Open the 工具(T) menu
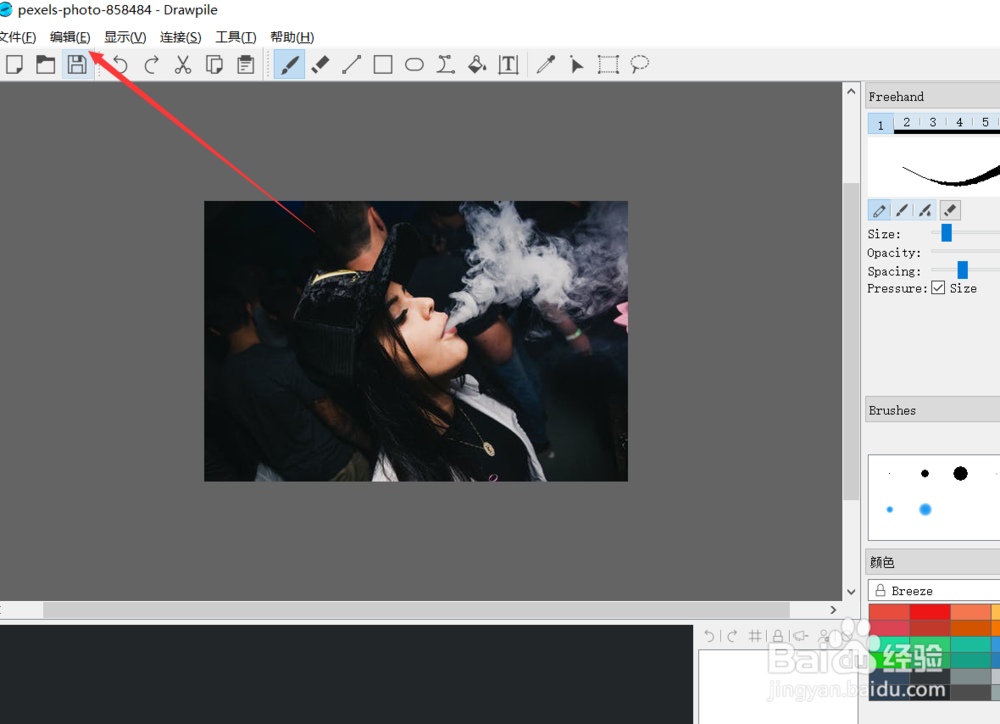Image resolution: width=1000 pixels, height=724 pixels. tap(235, 37)
